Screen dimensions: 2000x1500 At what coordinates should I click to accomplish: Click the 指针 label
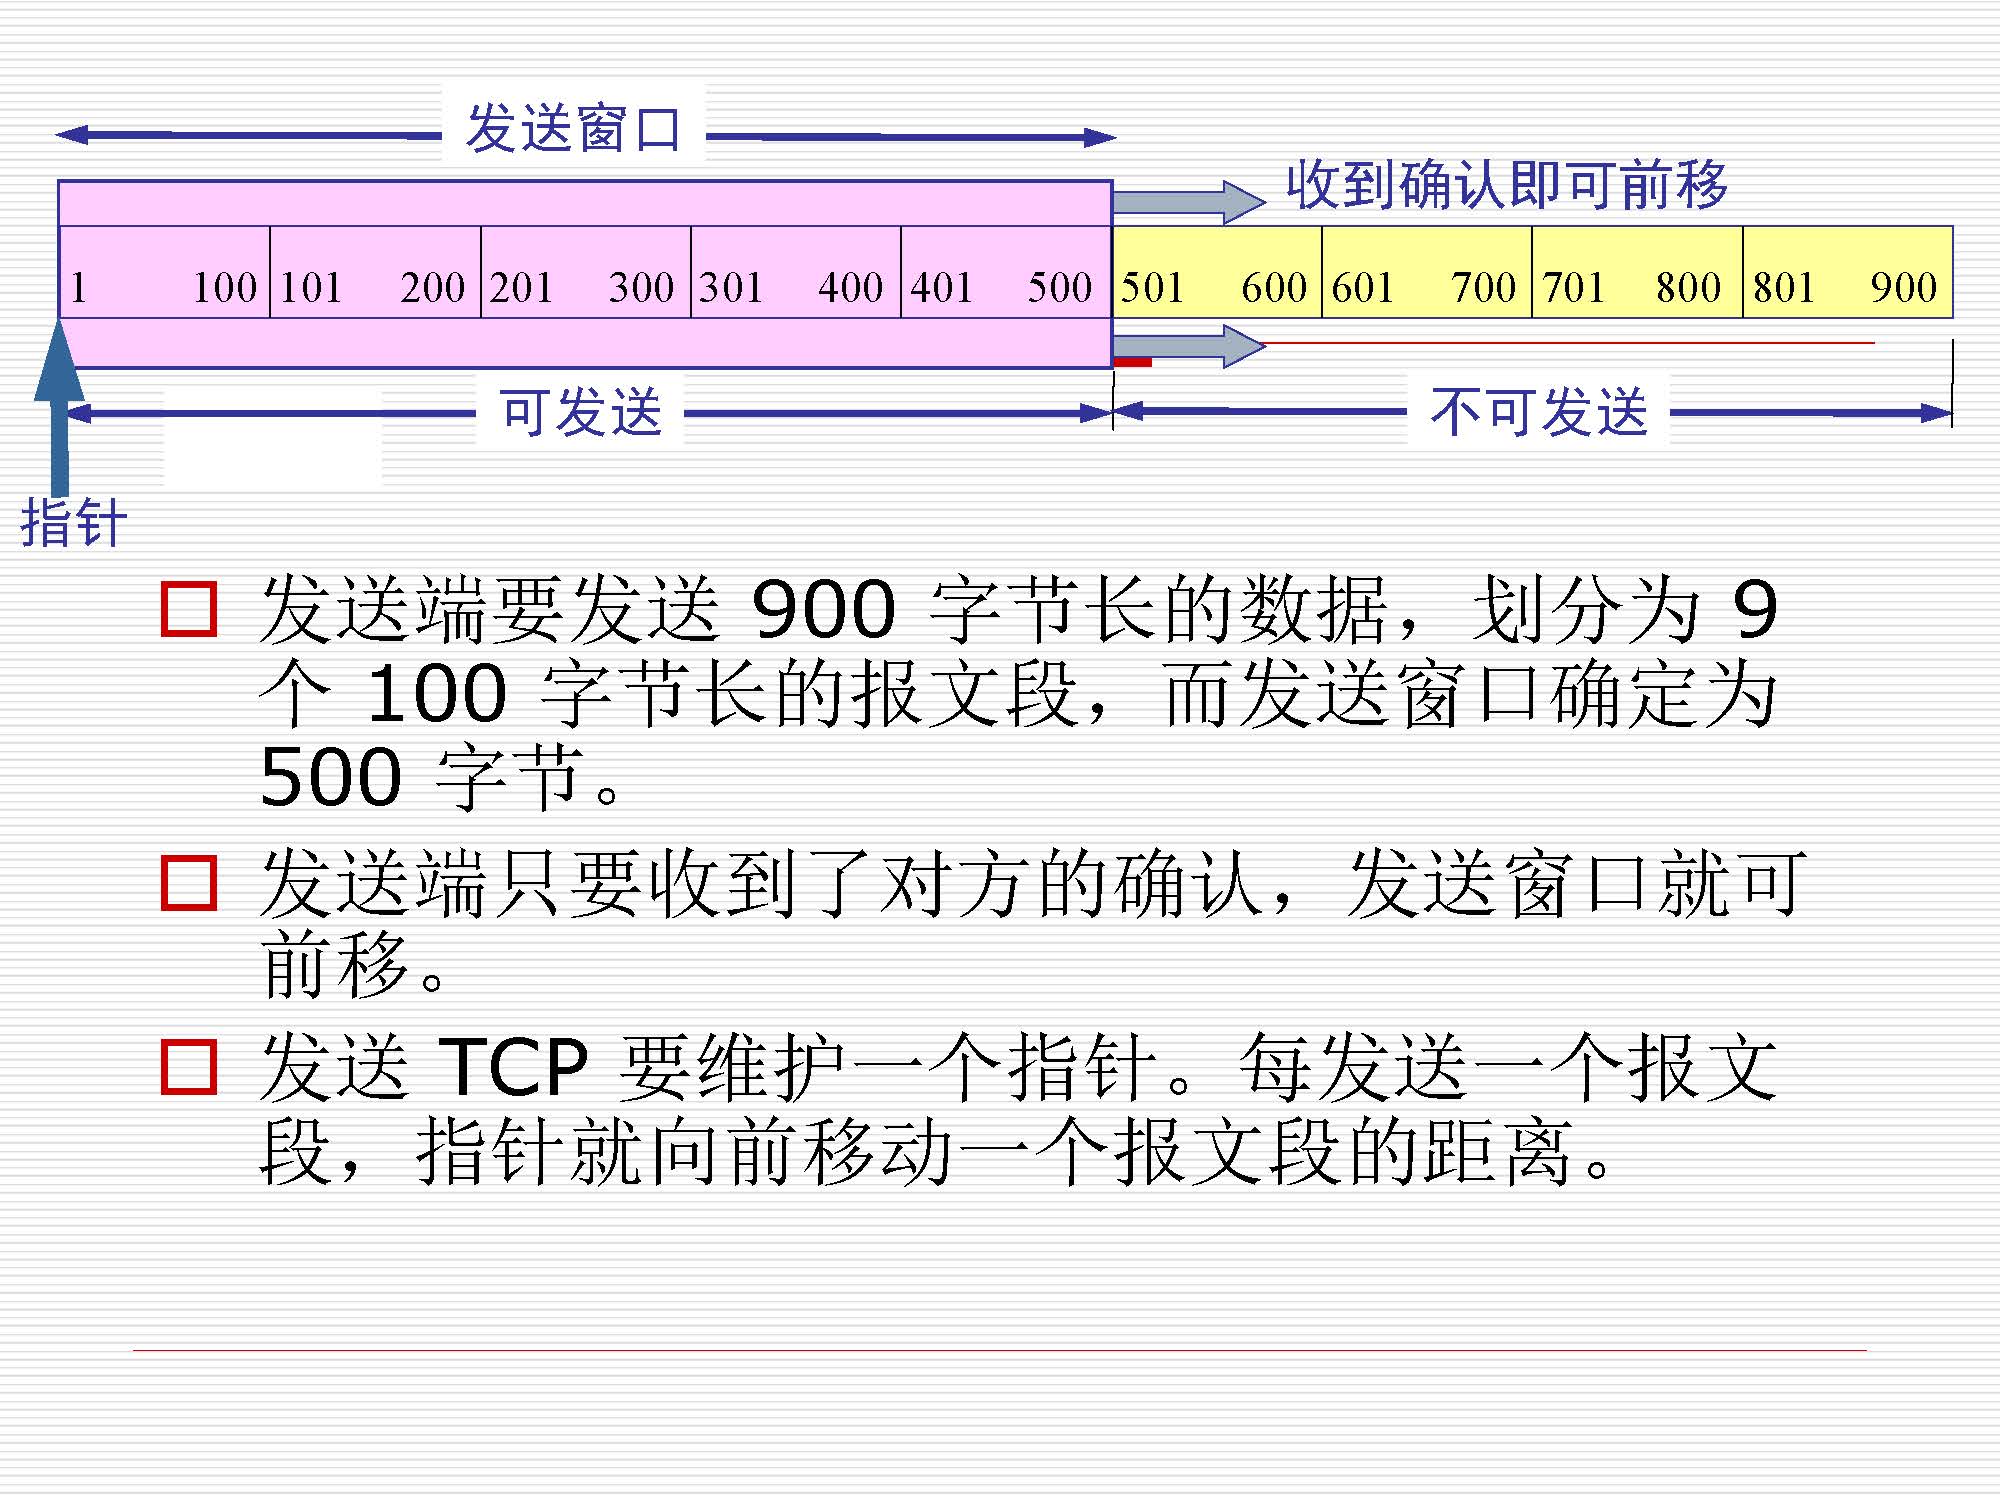74,522
